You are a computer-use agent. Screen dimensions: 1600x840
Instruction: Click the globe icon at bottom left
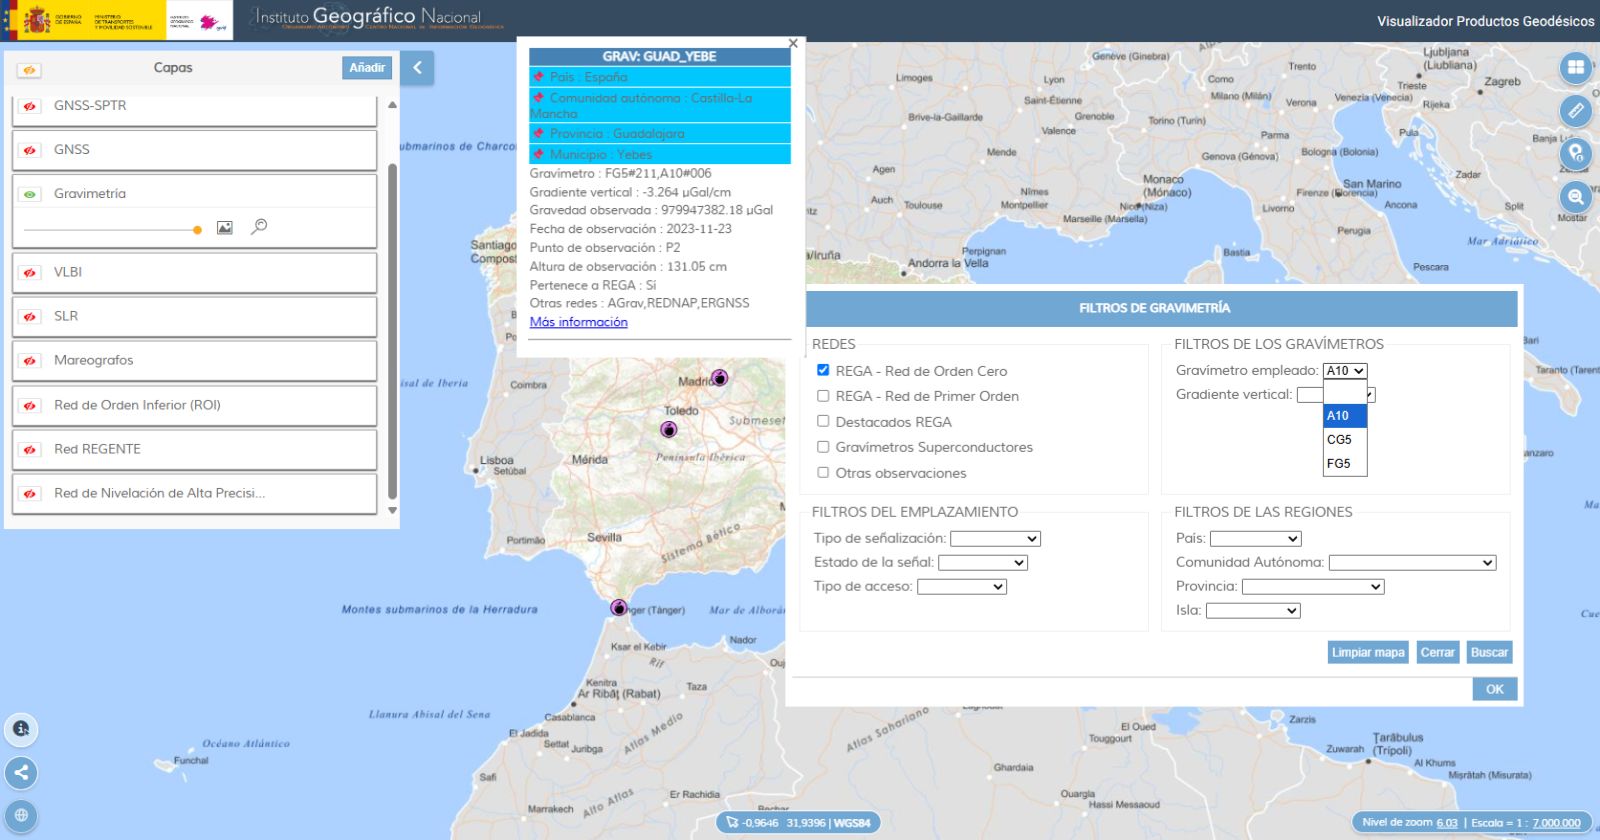pyautogui.click(x=21, y=815)
